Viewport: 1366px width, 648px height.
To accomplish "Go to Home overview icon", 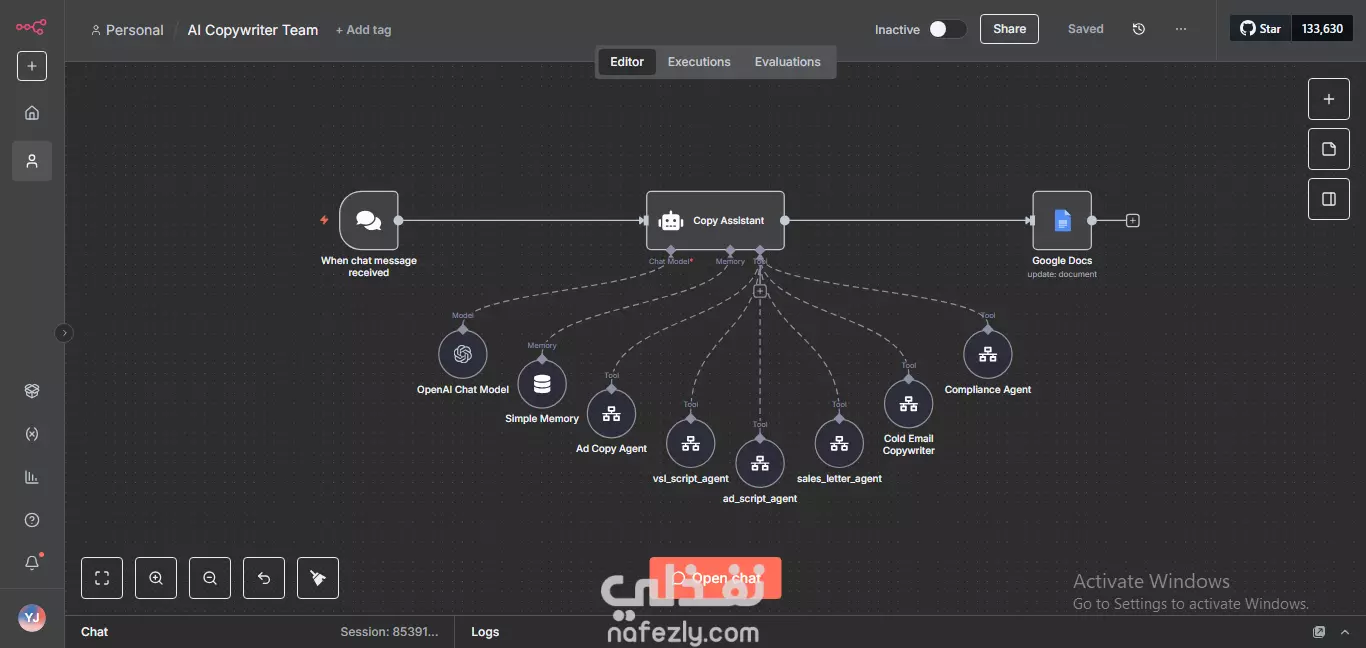I will point(32,113).
